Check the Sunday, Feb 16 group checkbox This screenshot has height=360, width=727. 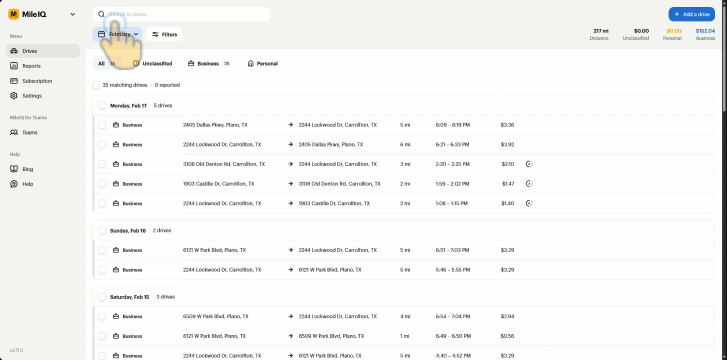click(x=102, y=230)
